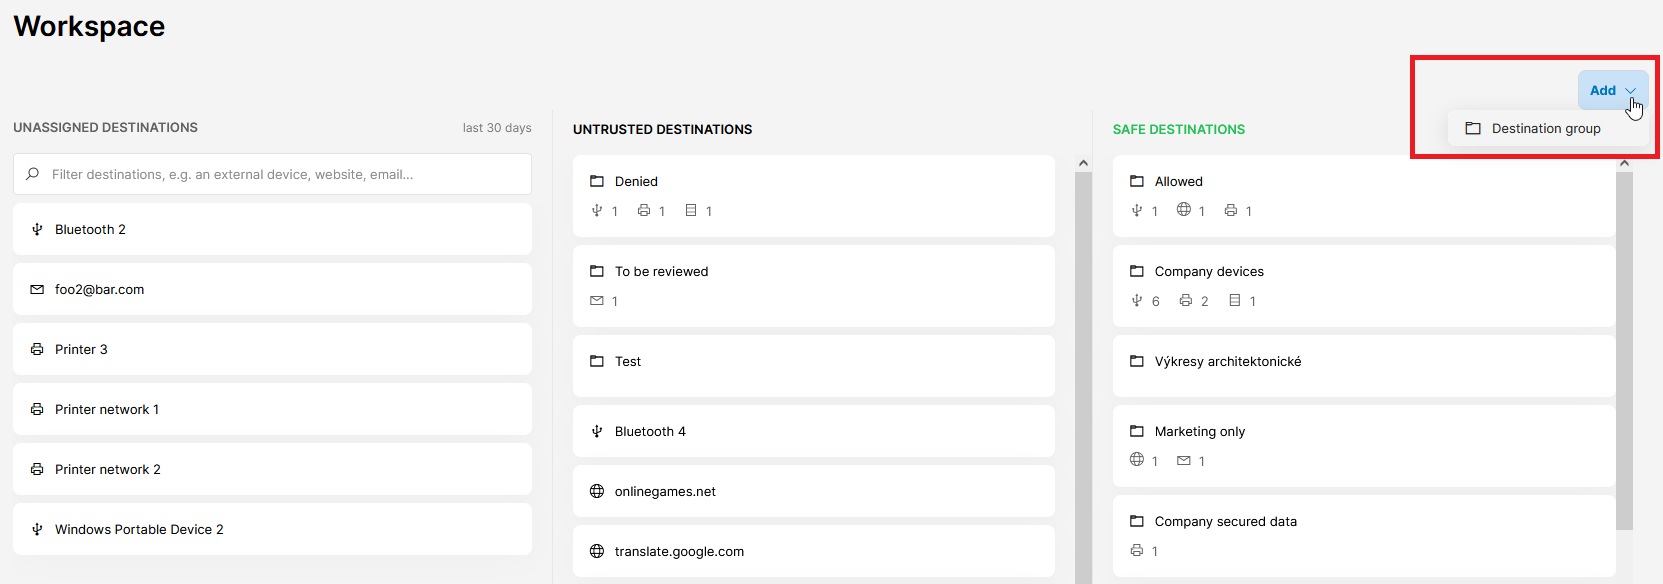Click the search magnifier icon in filter box

33,174
